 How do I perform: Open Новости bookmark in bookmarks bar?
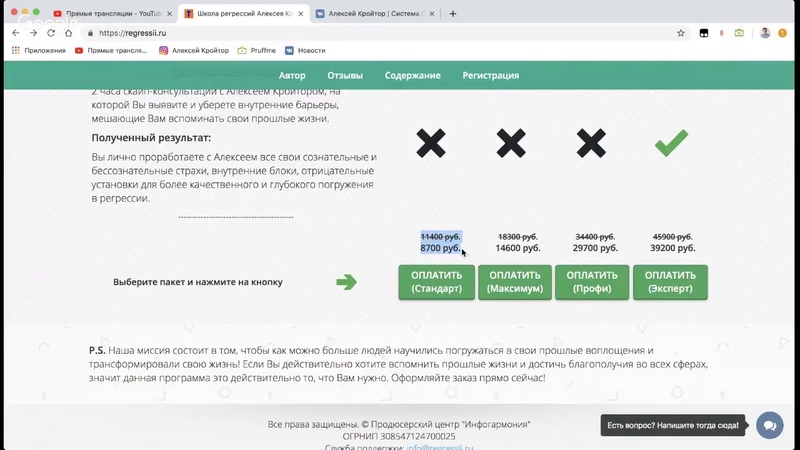point(305,50)
